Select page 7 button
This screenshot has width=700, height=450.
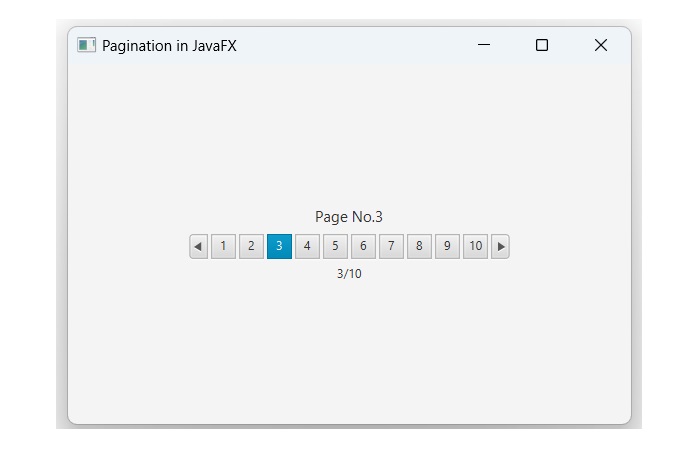391,246
